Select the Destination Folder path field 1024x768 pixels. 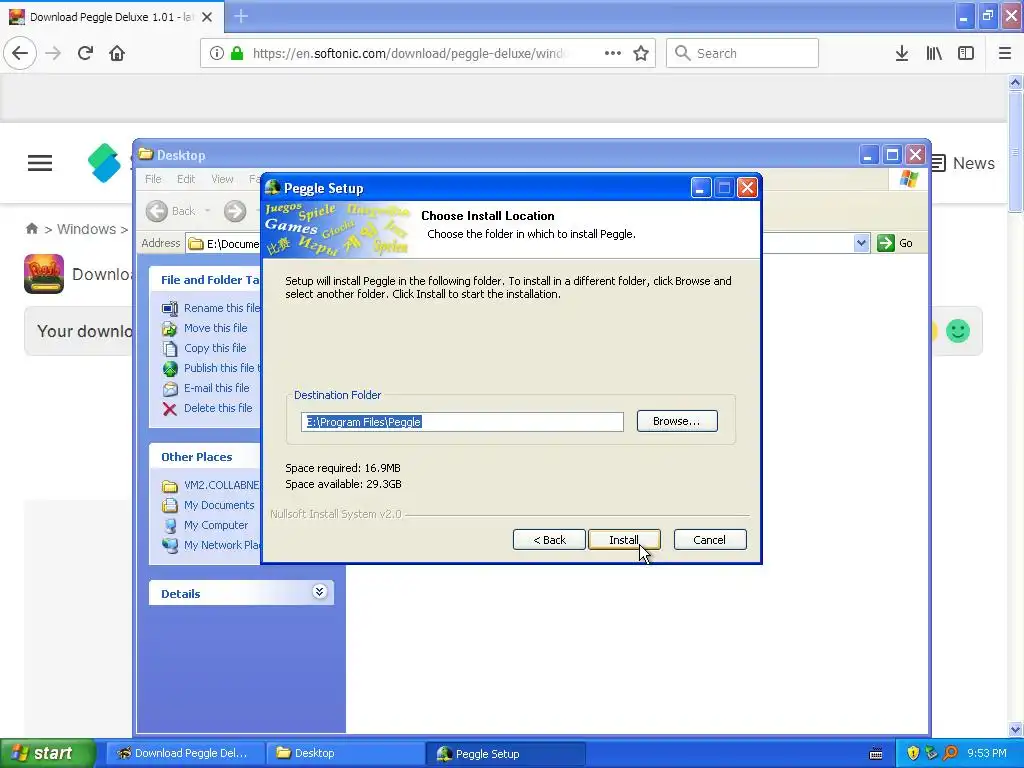(462, 422)
